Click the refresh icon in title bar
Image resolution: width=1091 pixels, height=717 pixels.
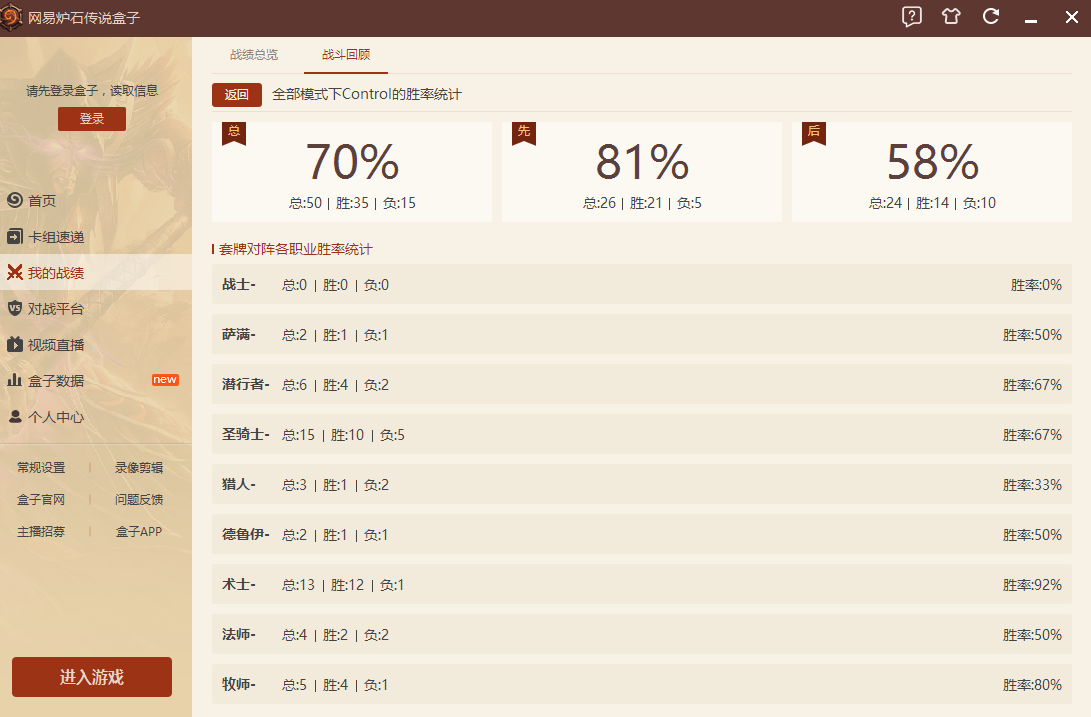coord(991,16)
